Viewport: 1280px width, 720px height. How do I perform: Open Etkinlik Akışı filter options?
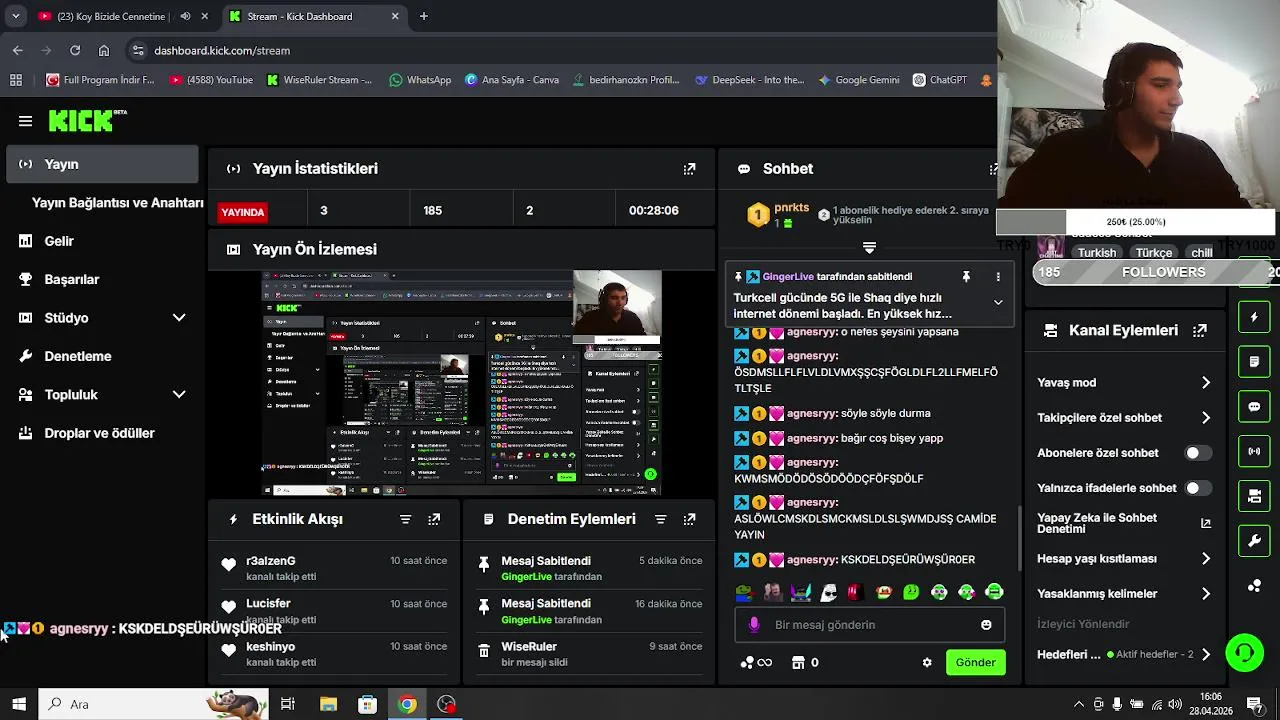pyautogui.click(x=405, y=519)
